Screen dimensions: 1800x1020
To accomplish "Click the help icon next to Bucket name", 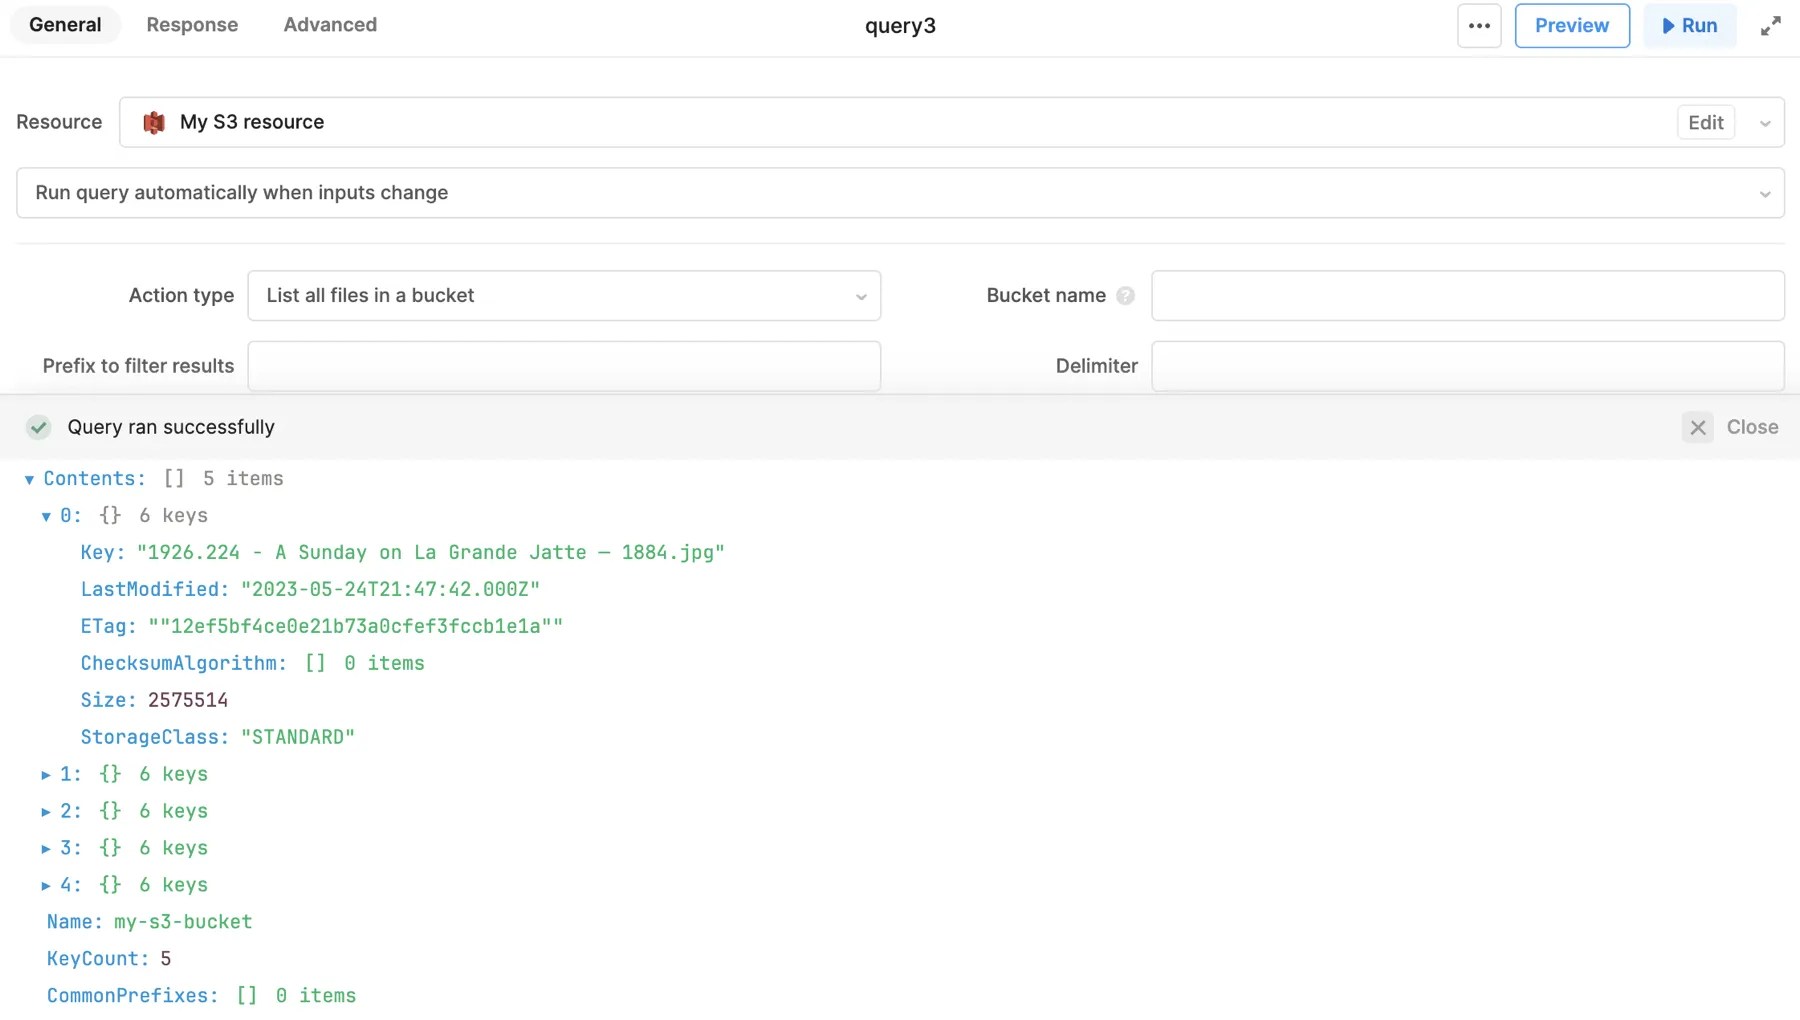I will tap(1126, 295).
